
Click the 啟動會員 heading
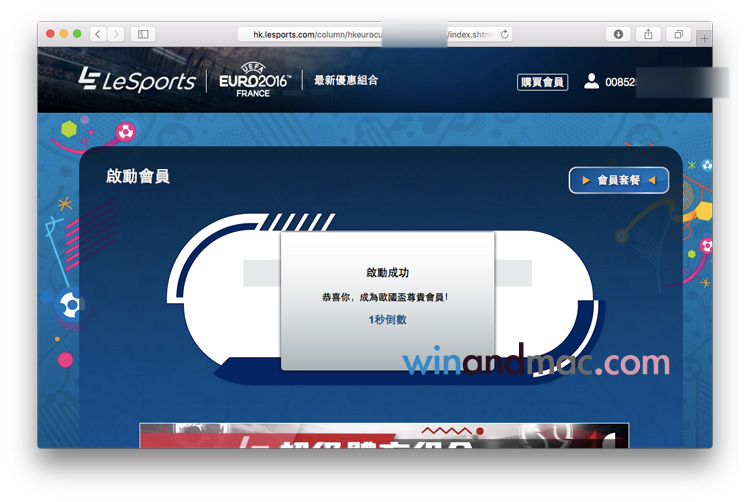138,176
